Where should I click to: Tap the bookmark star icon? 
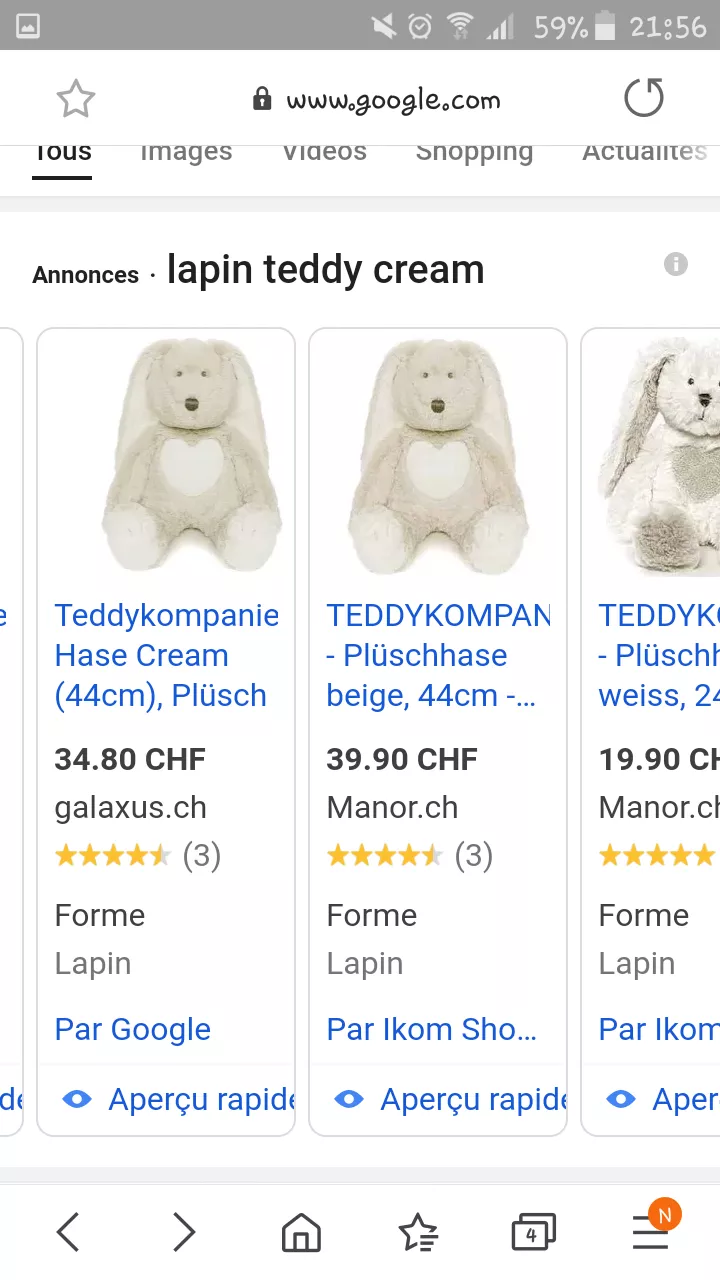(75, 99)
